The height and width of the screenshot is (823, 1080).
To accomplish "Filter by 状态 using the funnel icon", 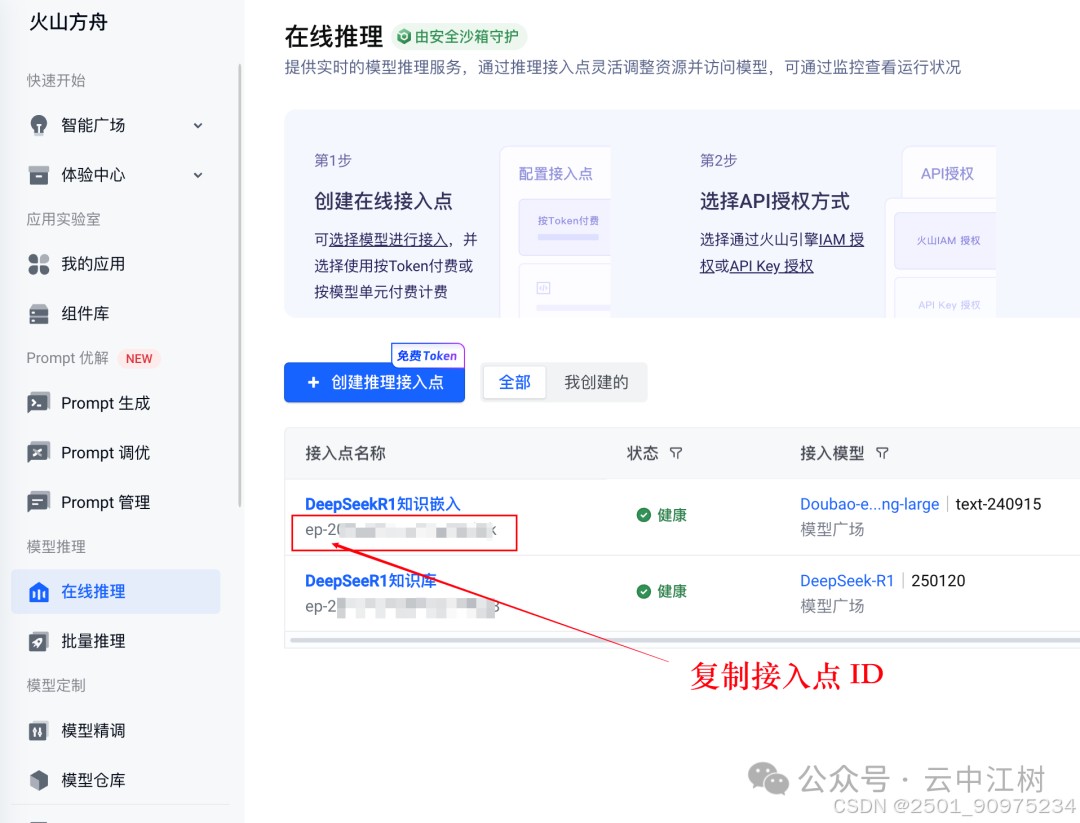I will click(x=676, y=453).
